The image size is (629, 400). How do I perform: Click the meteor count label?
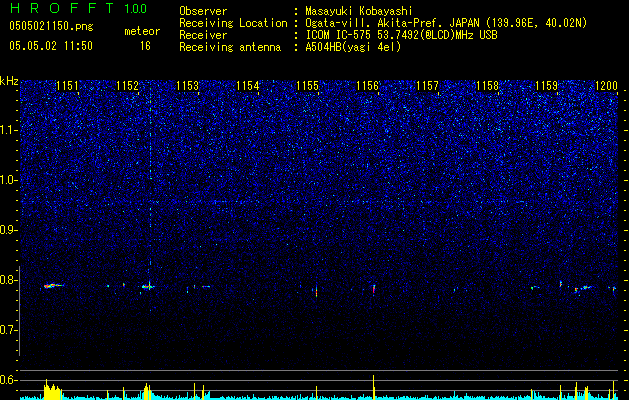coord(142,31)
